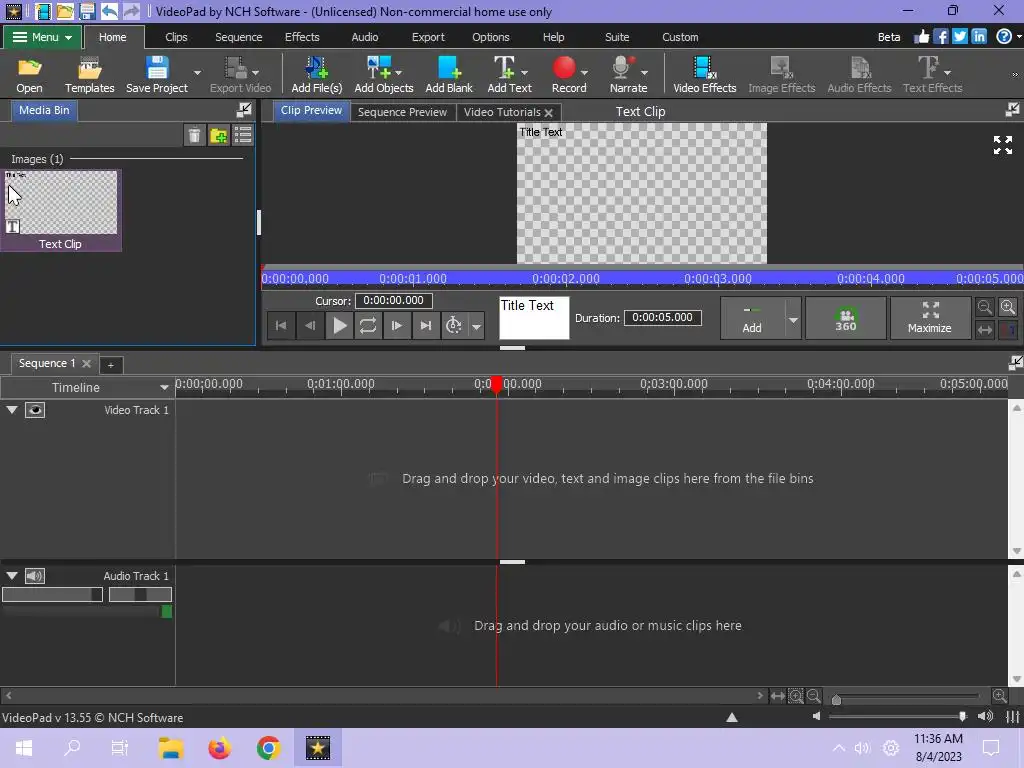Switch the Media Bin to list view
This screenshot has width=1024, height=768.
243,135
